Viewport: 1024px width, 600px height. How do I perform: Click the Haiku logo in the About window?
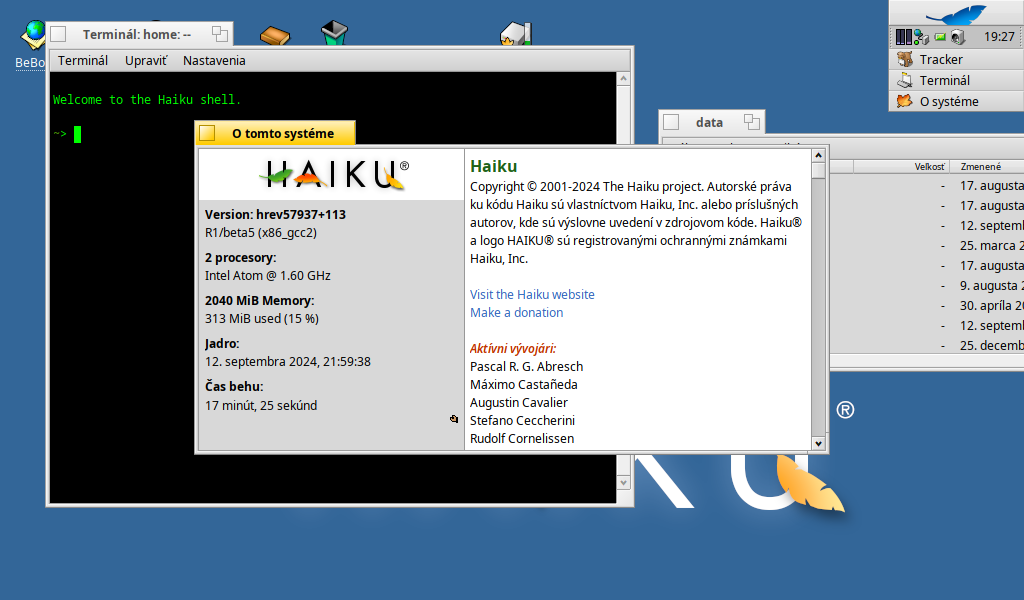pyautogui.click(x=334, y=174)
